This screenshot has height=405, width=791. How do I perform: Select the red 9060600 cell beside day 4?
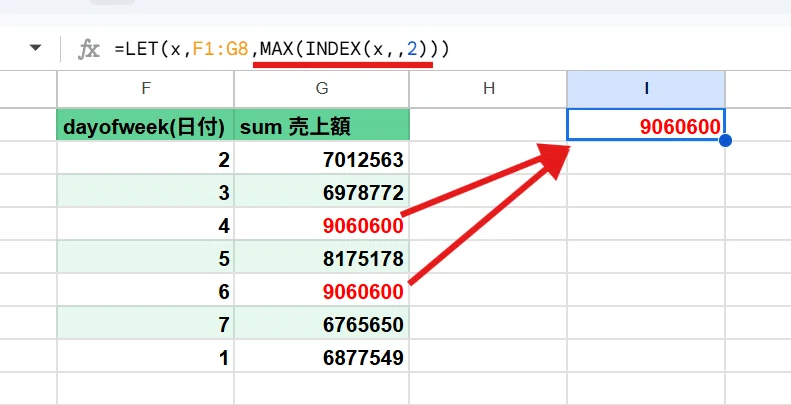click(x=322, y=224)
